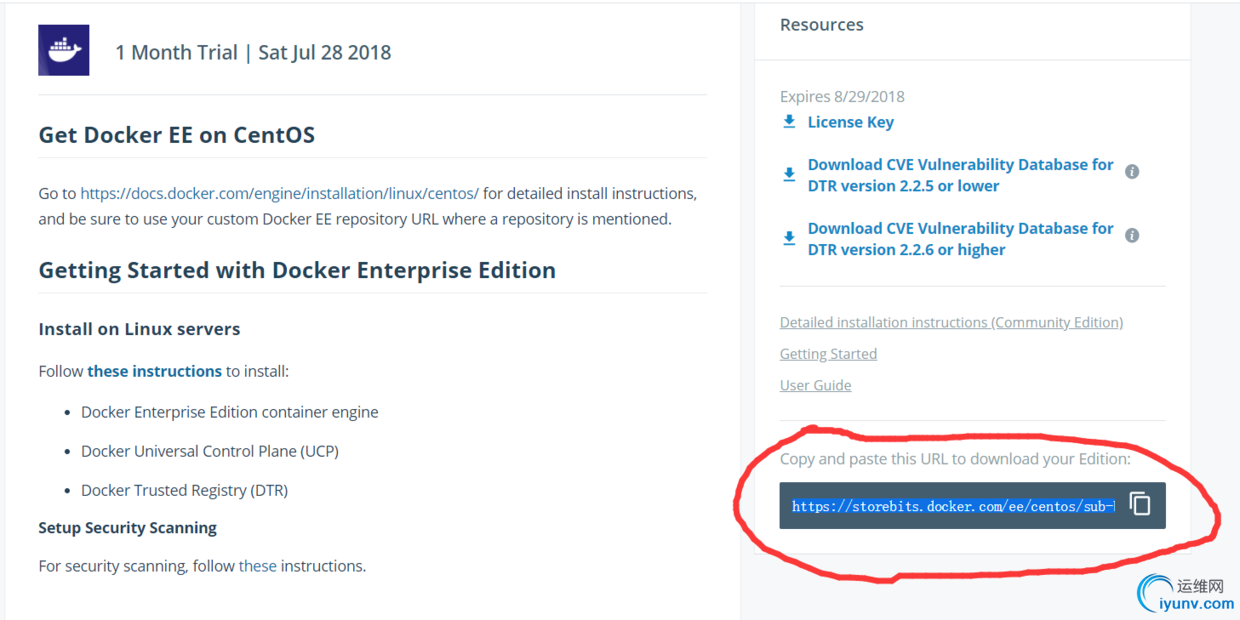The image size is (1240, 620).
Task: Click the storebits.docker.com URL field
Action: point(953,506)
